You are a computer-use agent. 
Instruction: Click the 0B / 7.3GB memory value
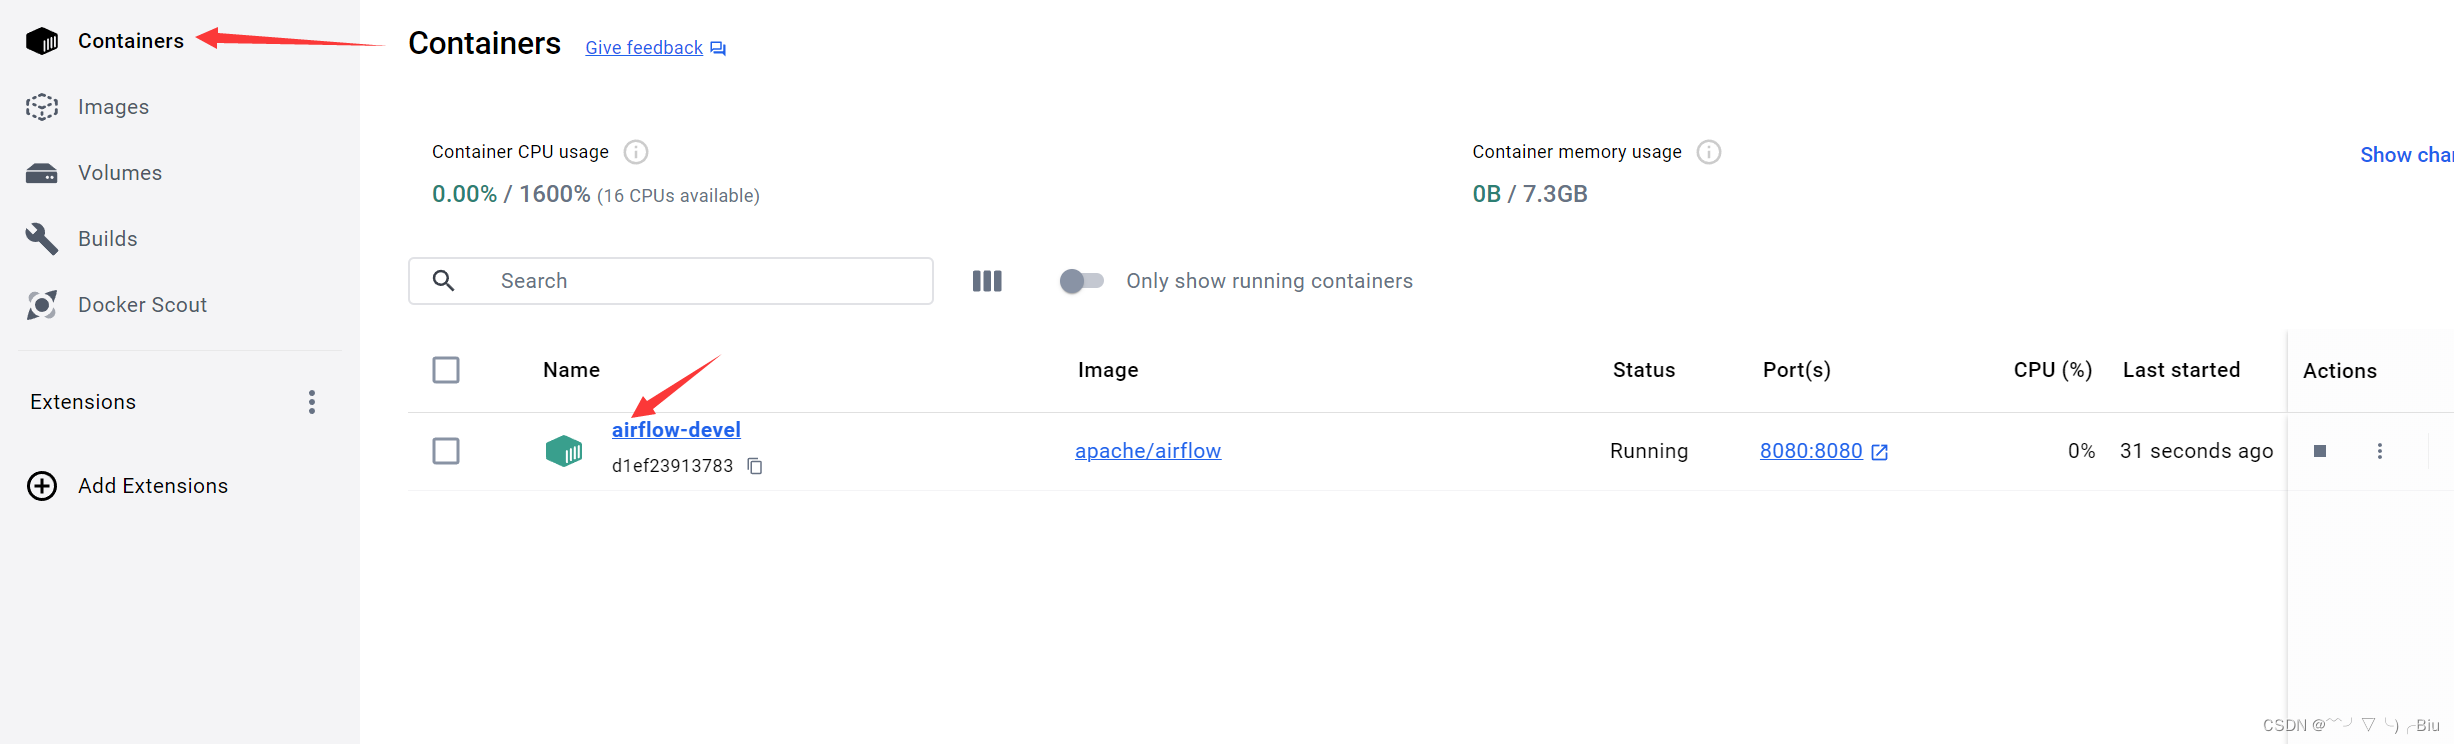[1530, 194]
